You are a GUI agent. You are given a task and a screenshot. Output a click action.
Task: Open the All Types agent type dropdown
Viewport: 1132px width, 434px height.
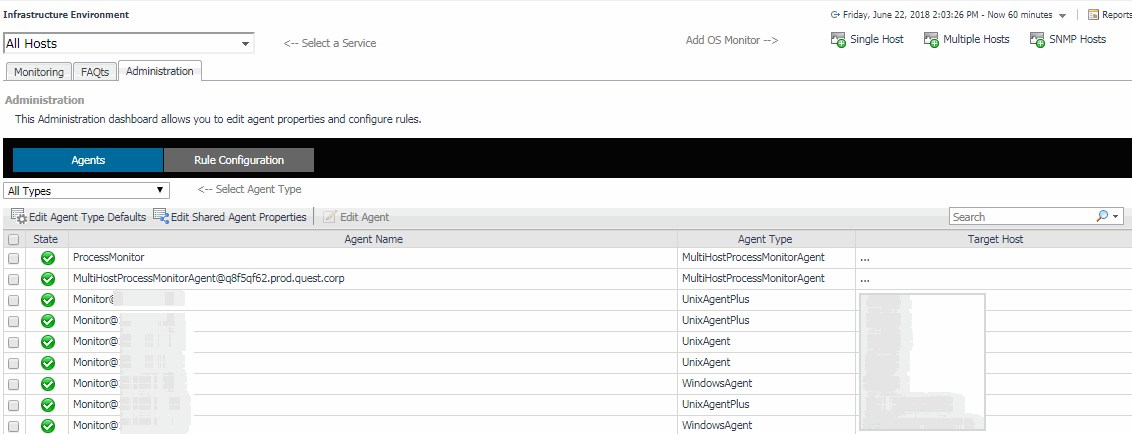coord(159,190)
